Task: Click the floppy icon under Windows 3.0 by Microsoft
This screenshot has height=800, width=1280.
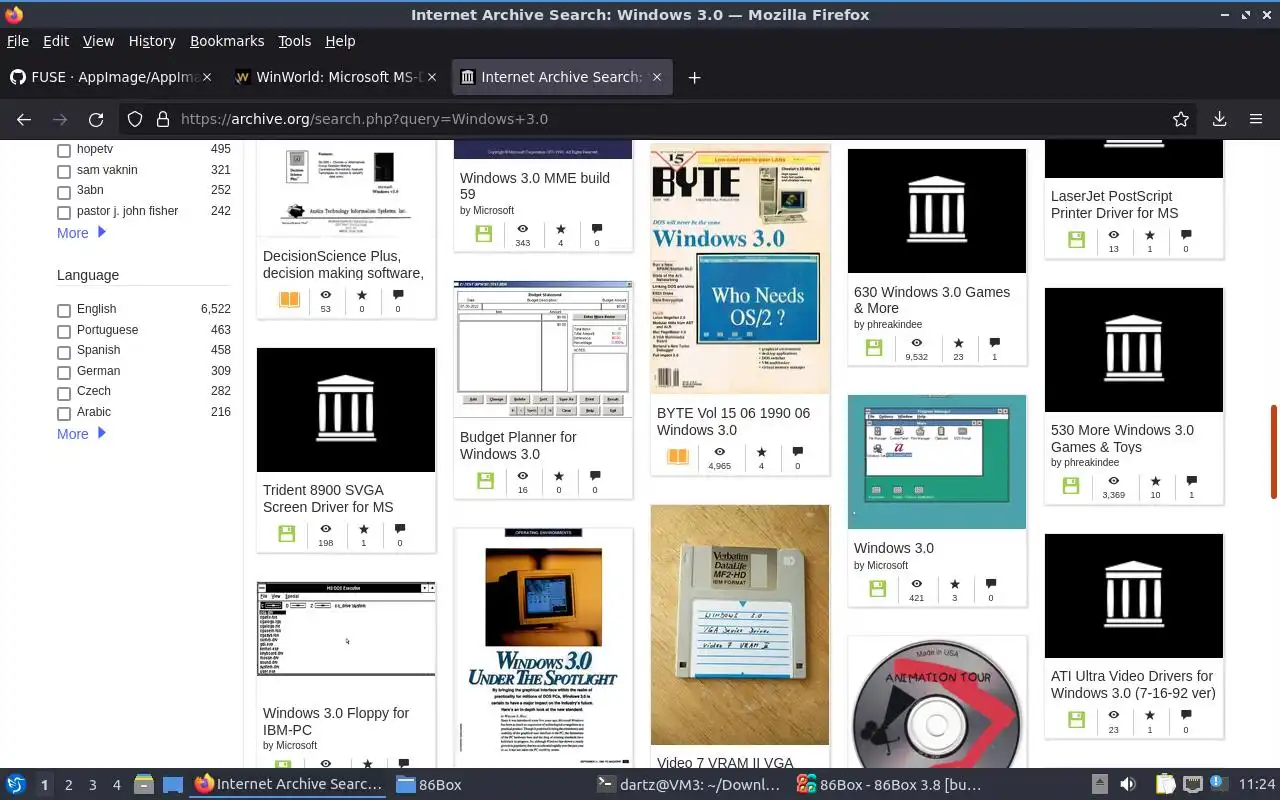Action: (x=877, y=589)
